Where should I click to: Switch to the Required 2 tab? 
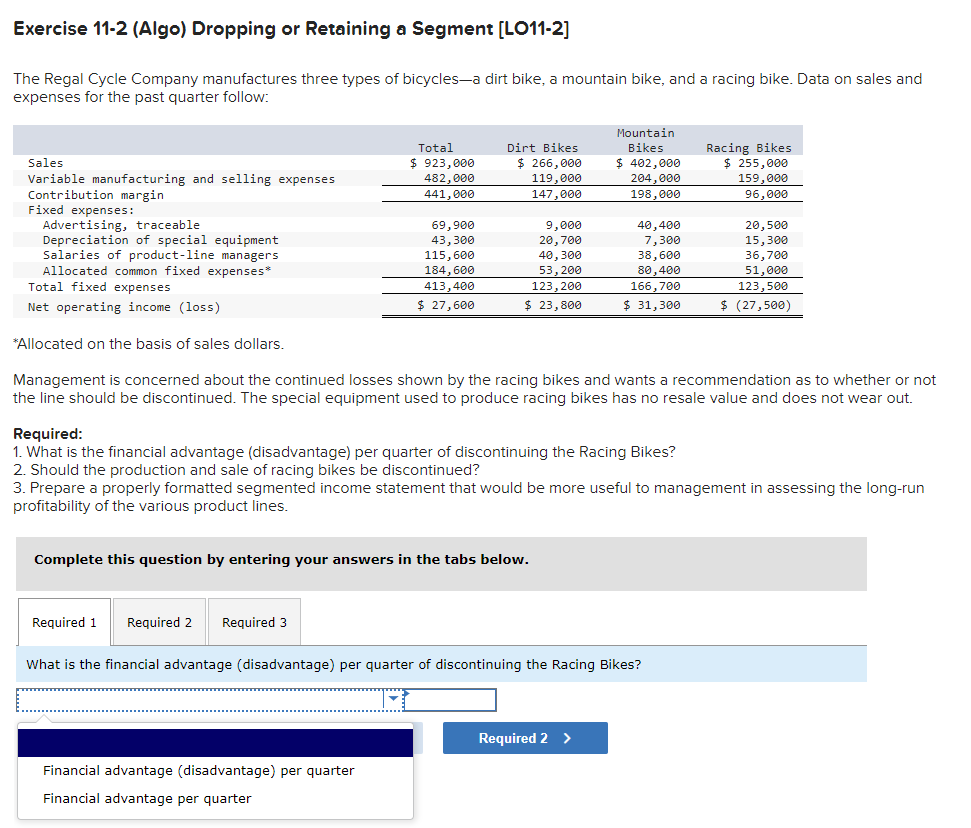(x=158, y=621)
